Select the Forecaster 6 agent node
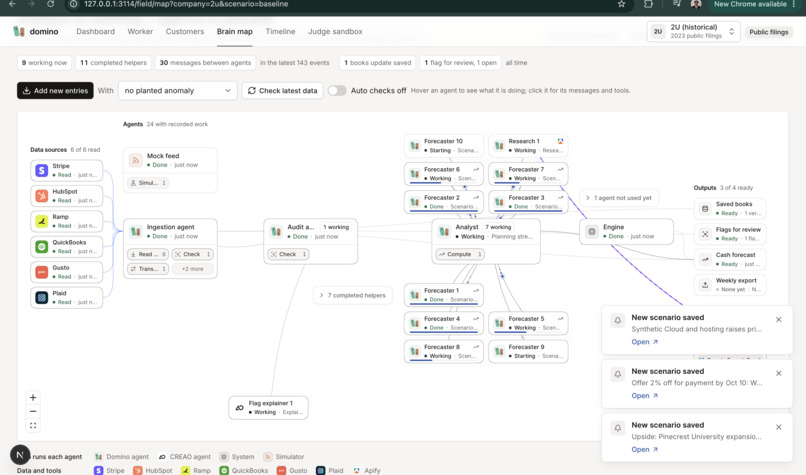This screenshot has height=475, width=806. pyautogui.click(x=444, y=174)
